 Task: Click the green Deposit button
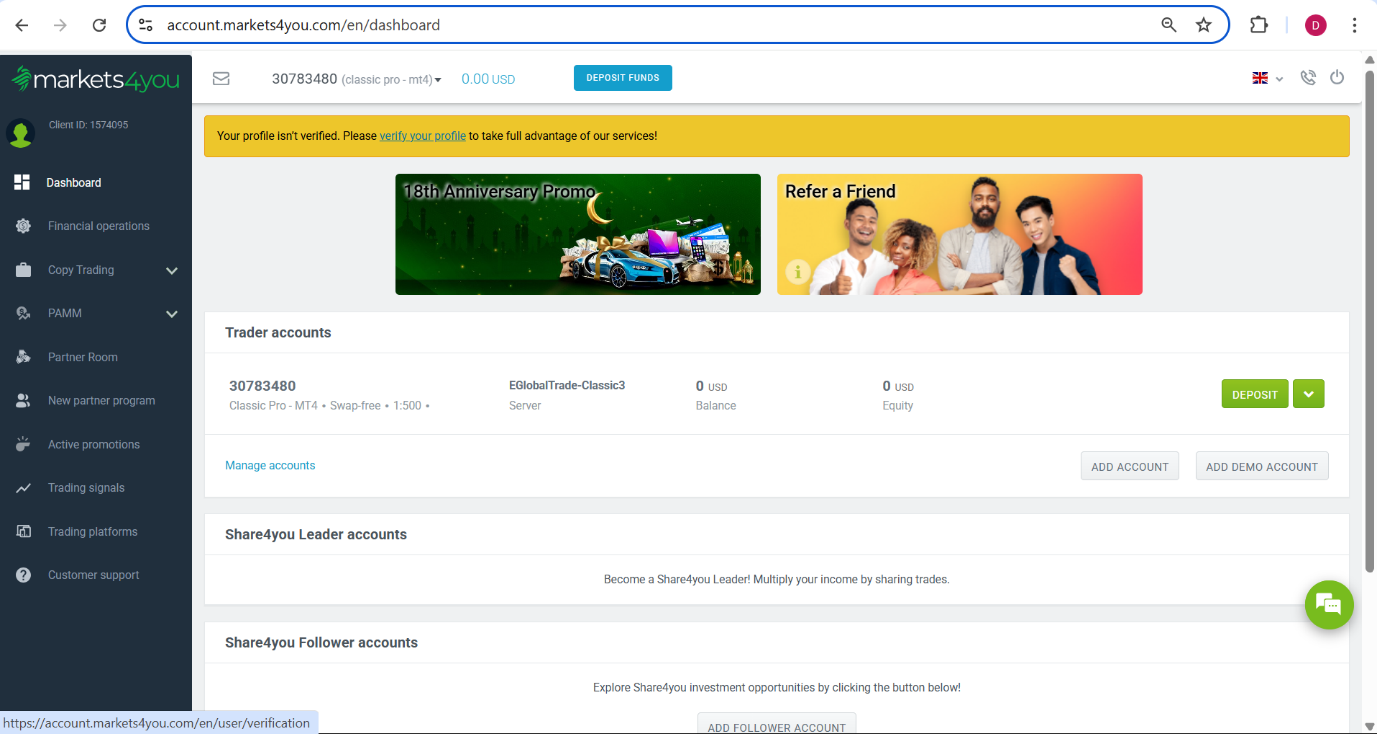[1255, 394]
